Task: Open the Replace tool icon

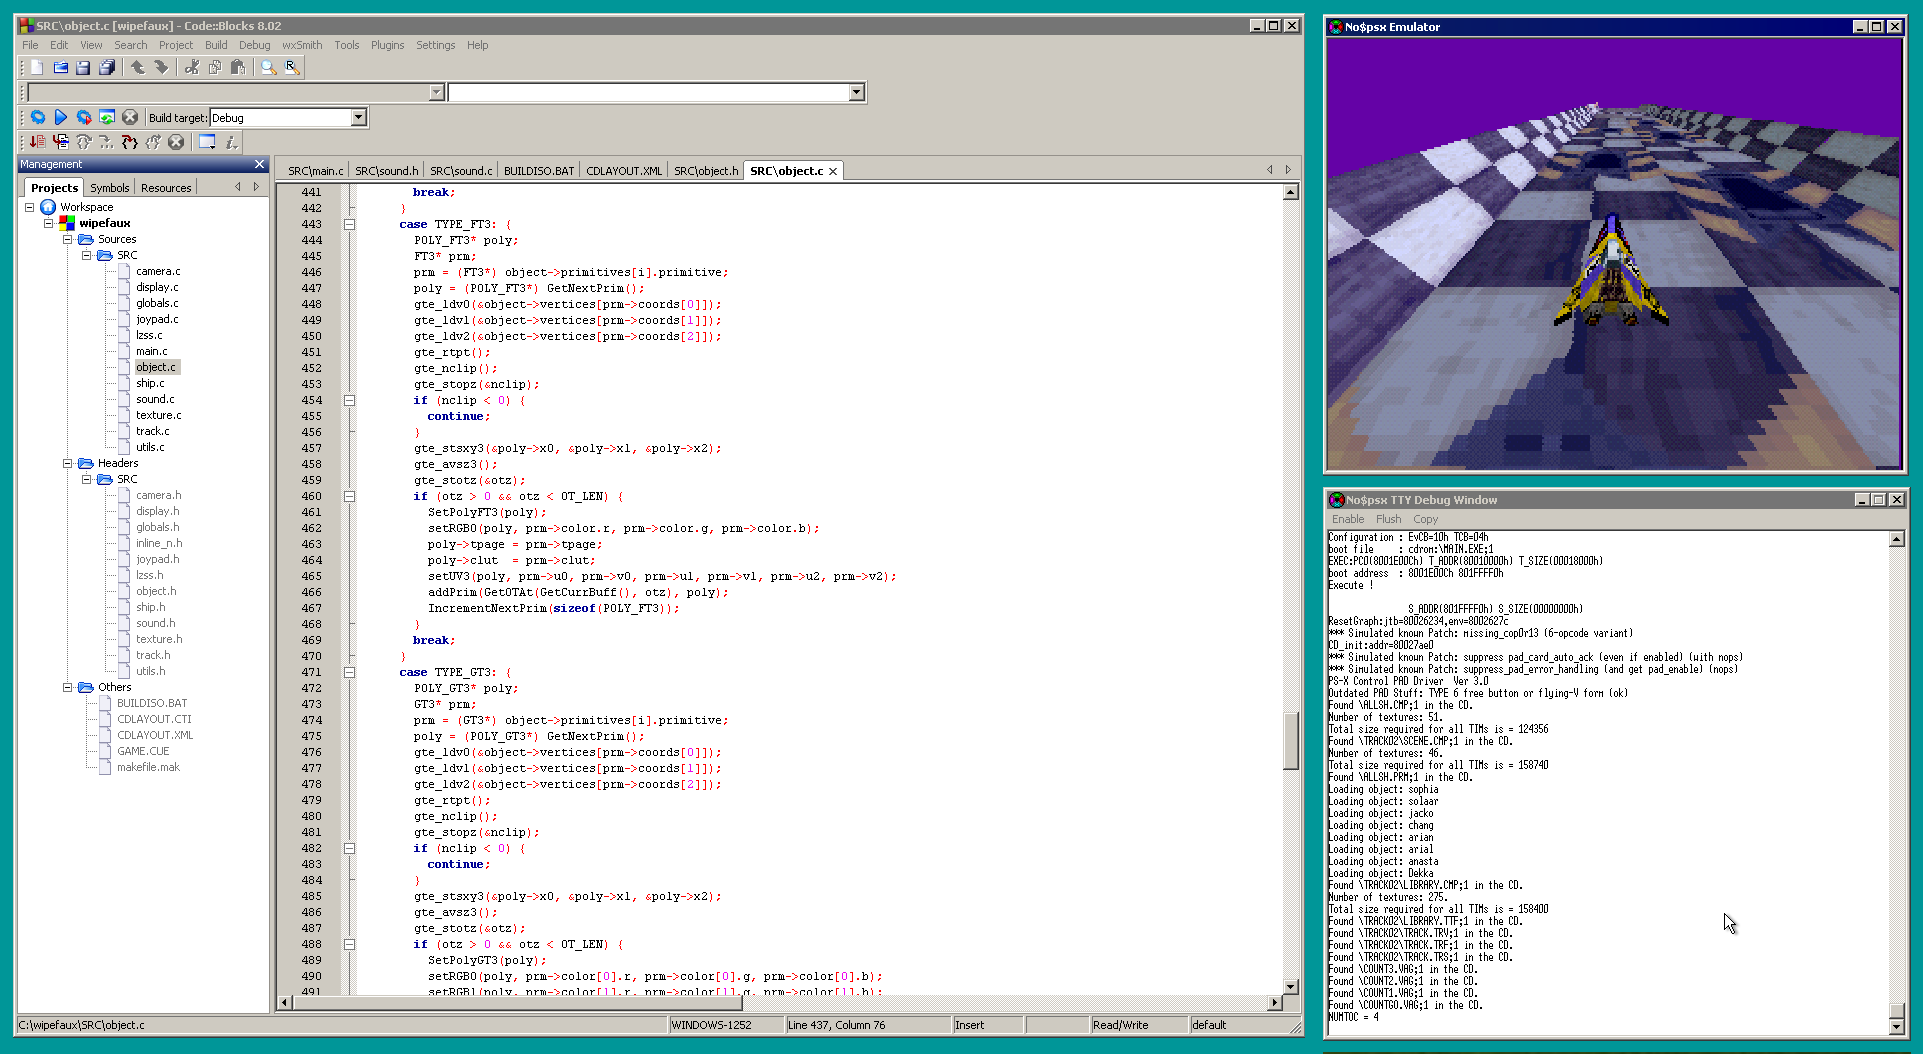Action: click(291, 67)
